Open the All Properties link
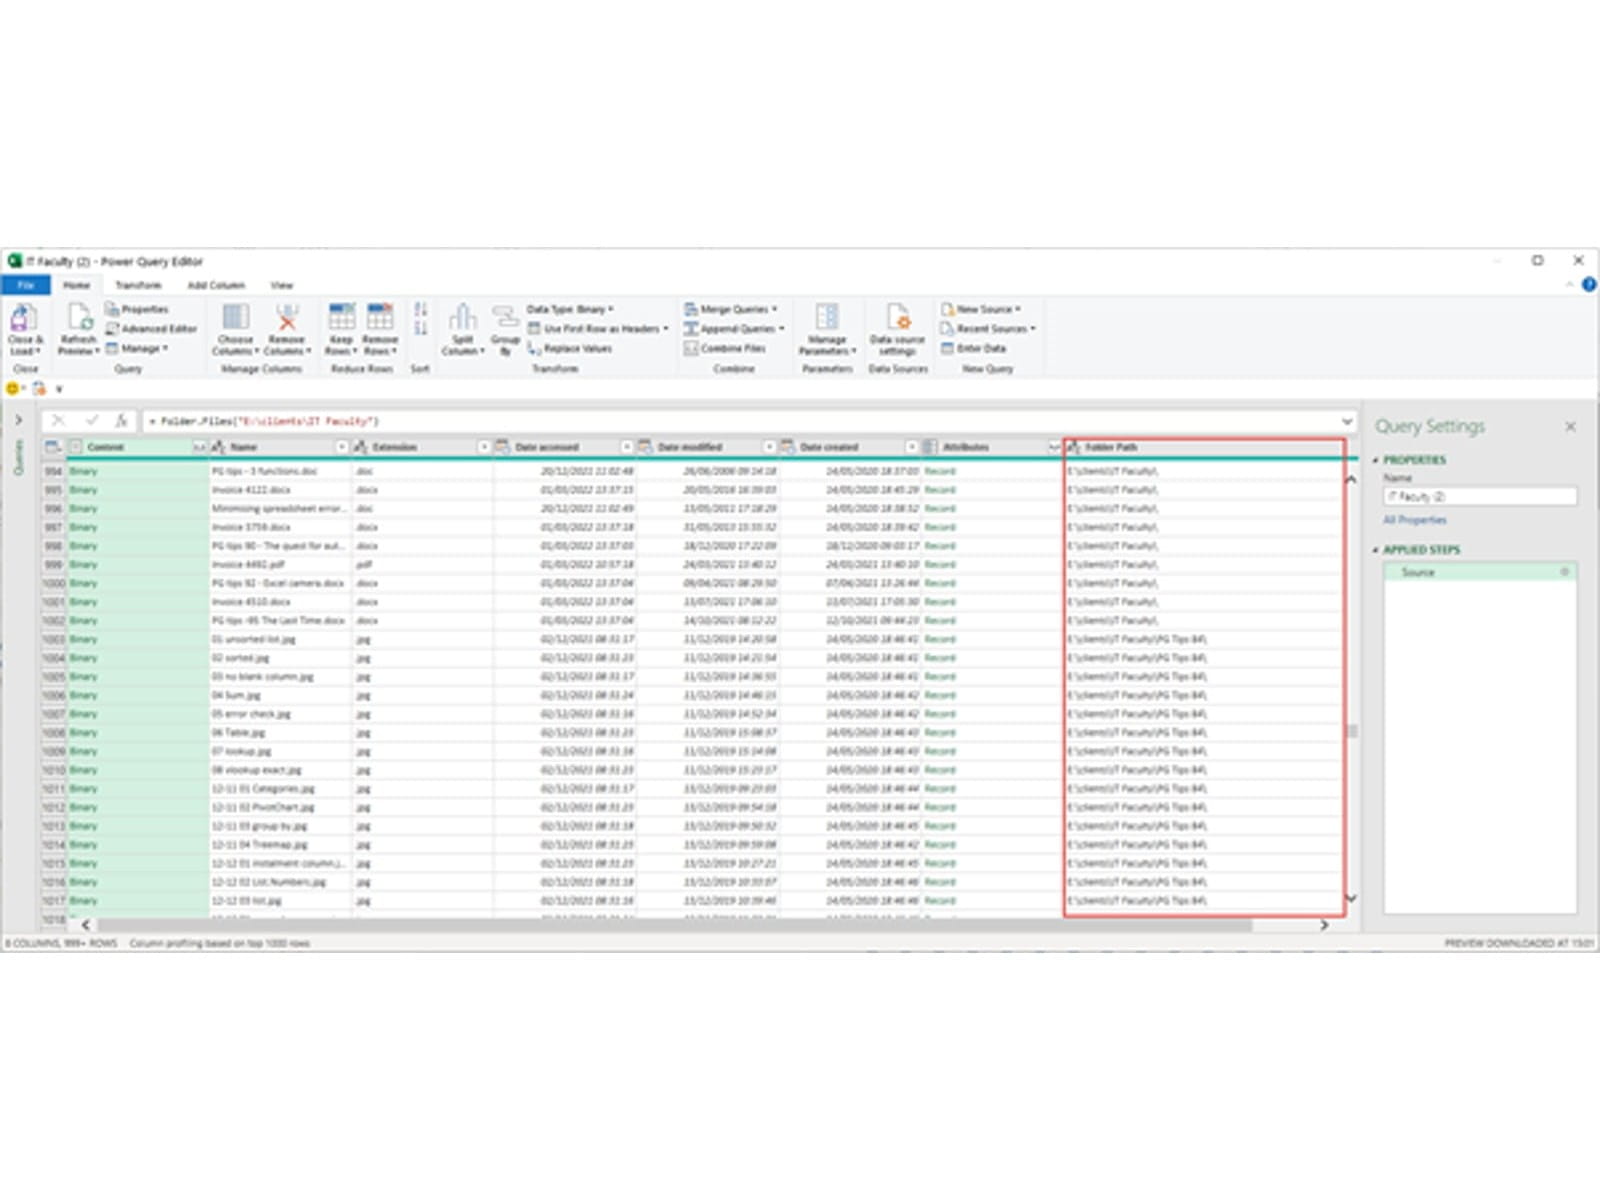The image size is (1600, 1200). pos(1414,520)
